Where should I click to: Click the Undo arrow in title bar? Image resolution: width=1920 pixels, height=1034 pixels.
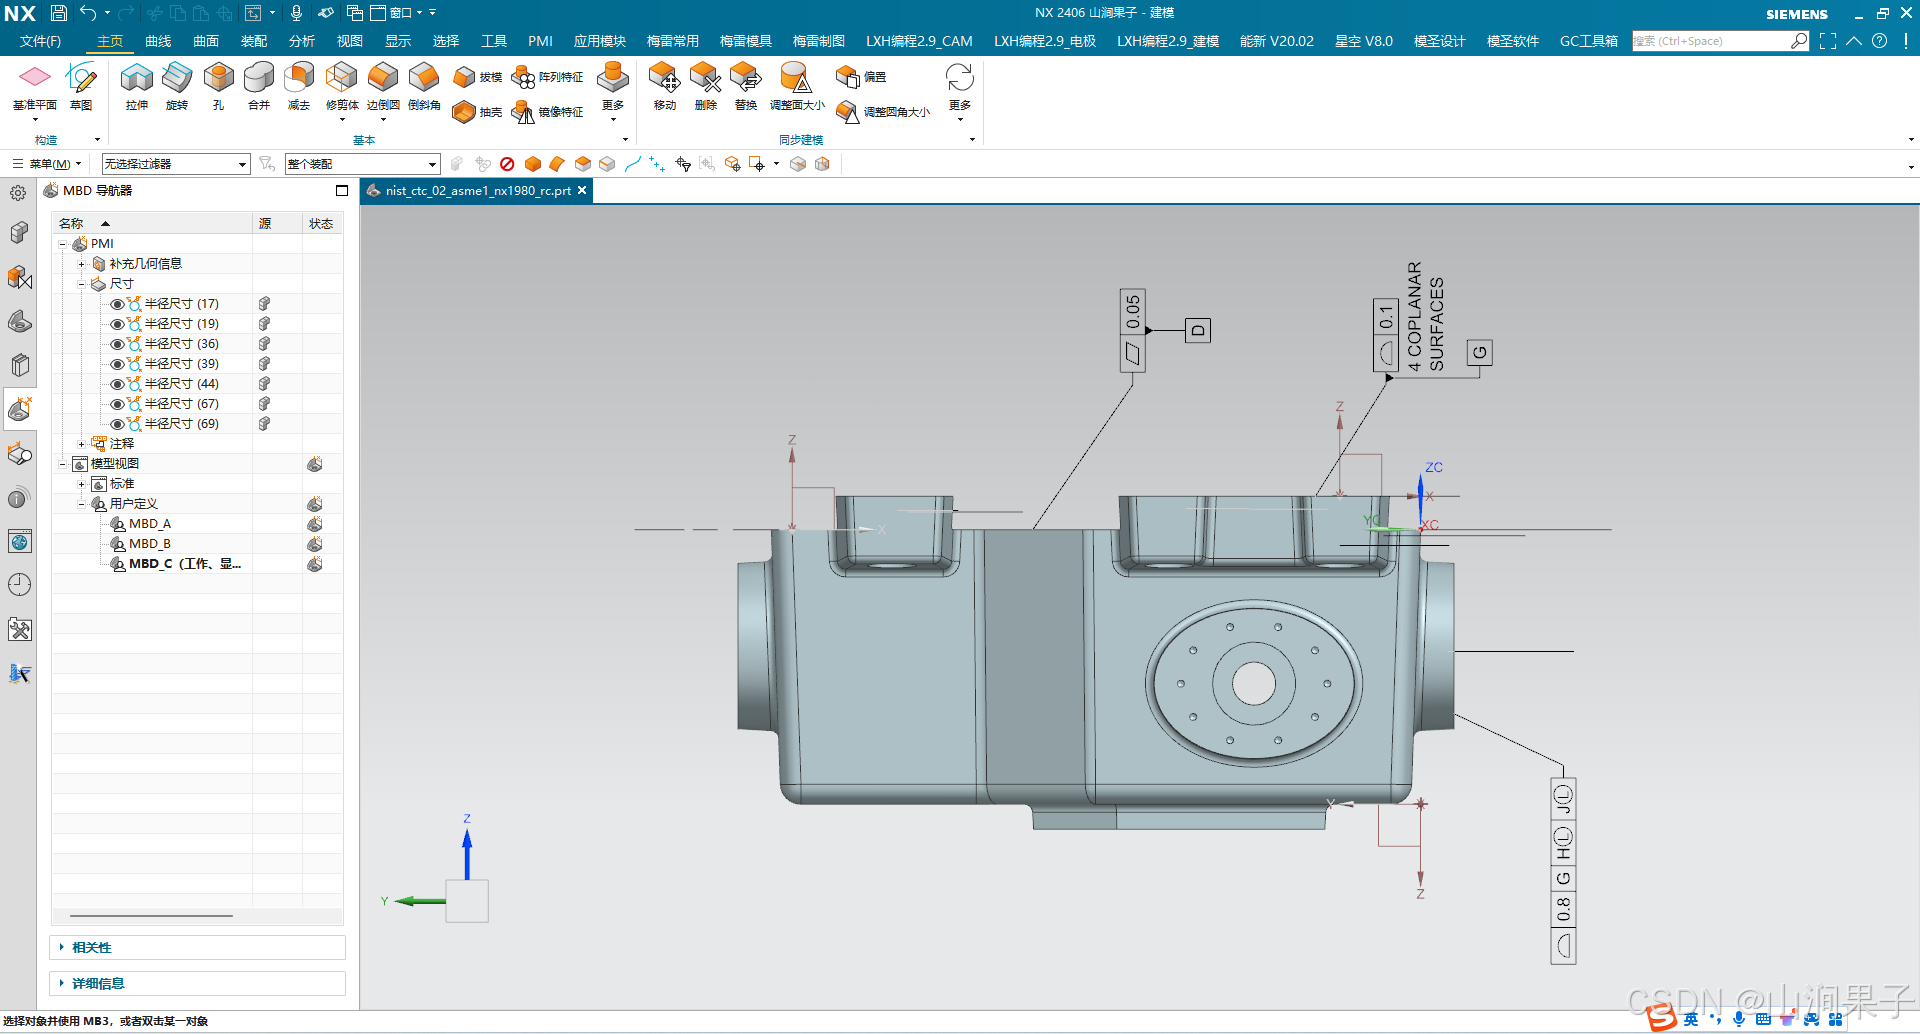[x=88, y=13]
